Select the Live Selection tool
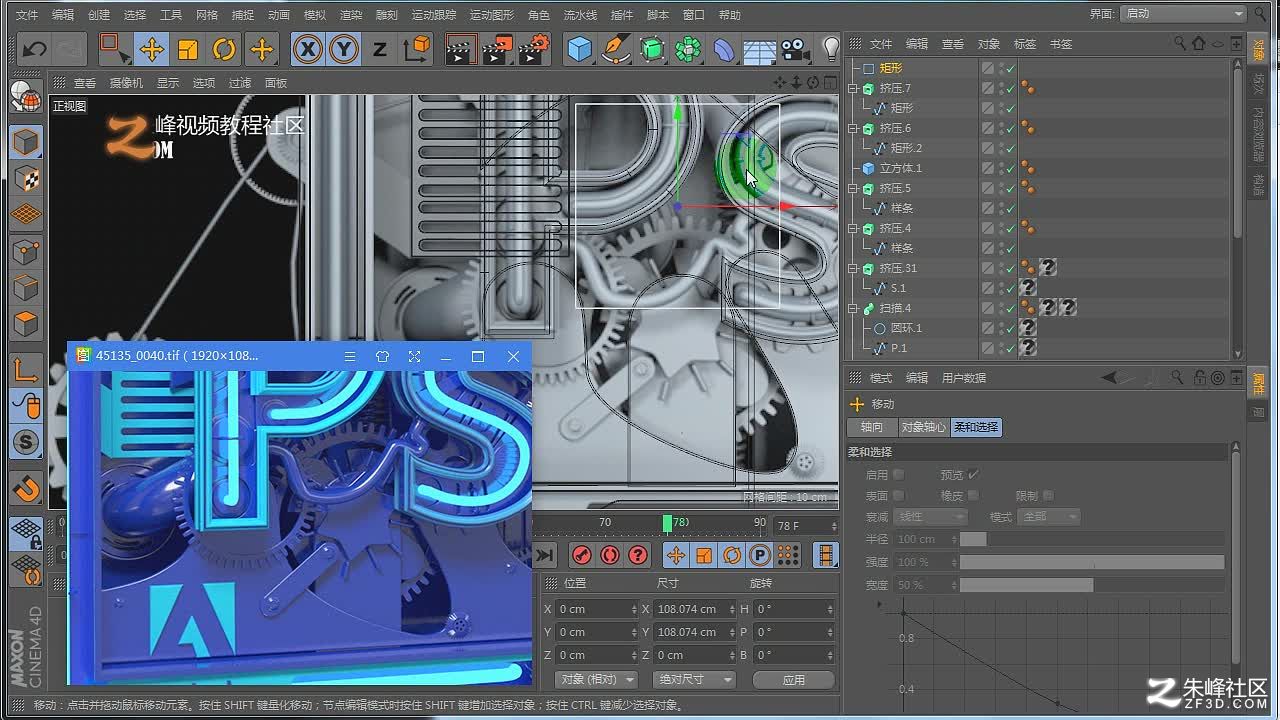This screenshot has height=720, width=1280. point(115,49)
